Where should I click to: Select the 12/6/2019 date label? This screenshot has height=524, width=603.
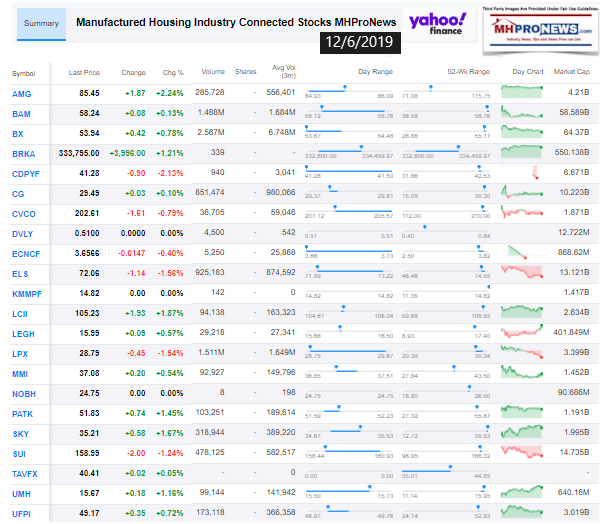click(360, 42)
